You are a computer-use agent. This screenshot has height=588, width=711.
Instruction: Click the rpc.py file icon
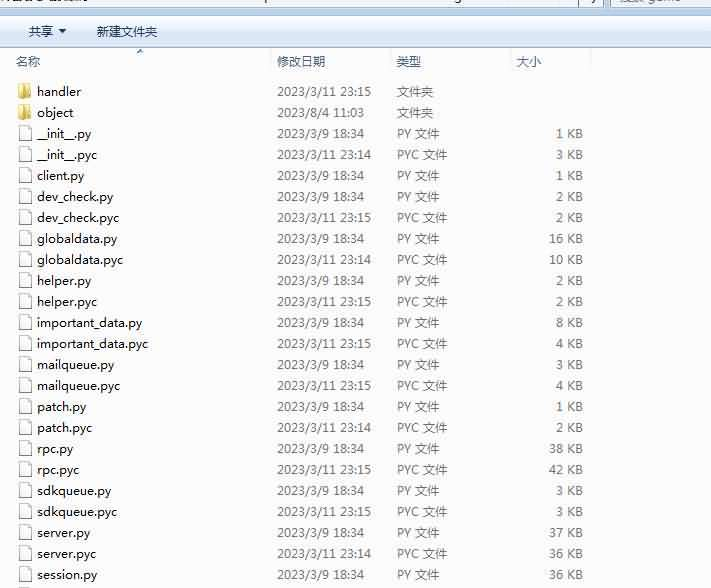pyautogui.click(x=26, y=449)
